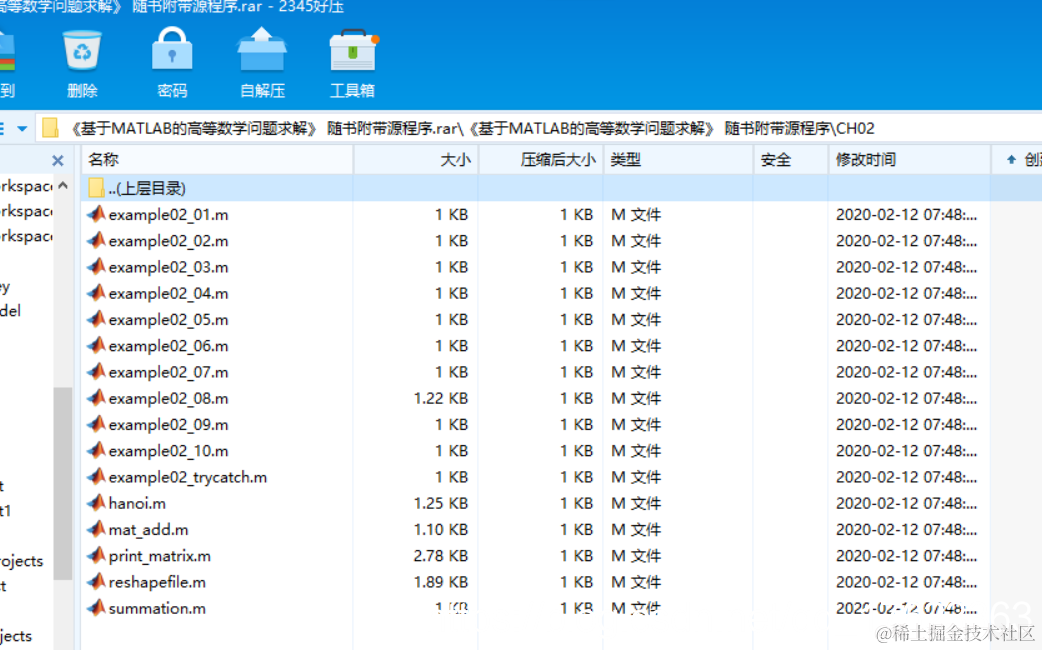Select file name print_matrix.m
This screenshot has width=1042, height=650.
tap(159, 556)
